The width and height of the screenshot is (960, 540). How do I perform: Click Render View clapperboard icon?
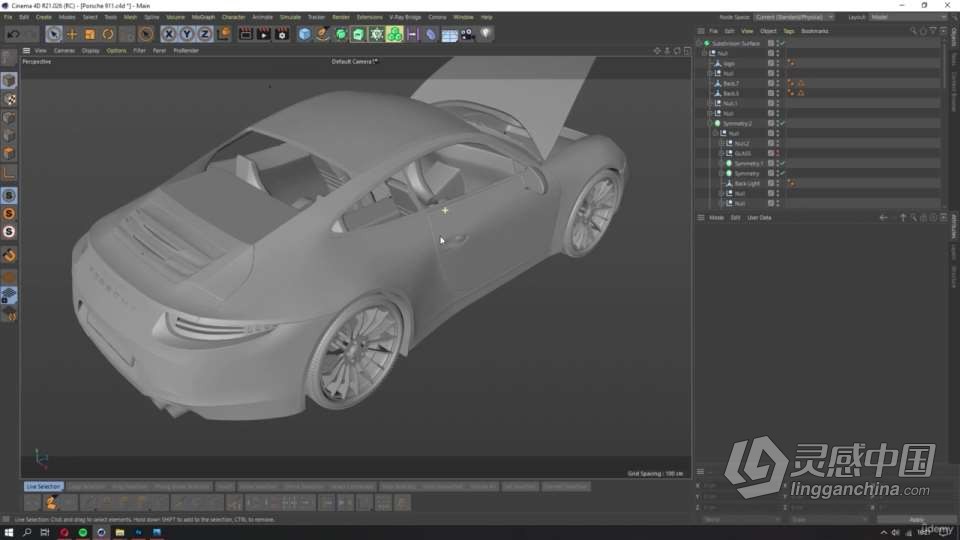coord(246,34)
